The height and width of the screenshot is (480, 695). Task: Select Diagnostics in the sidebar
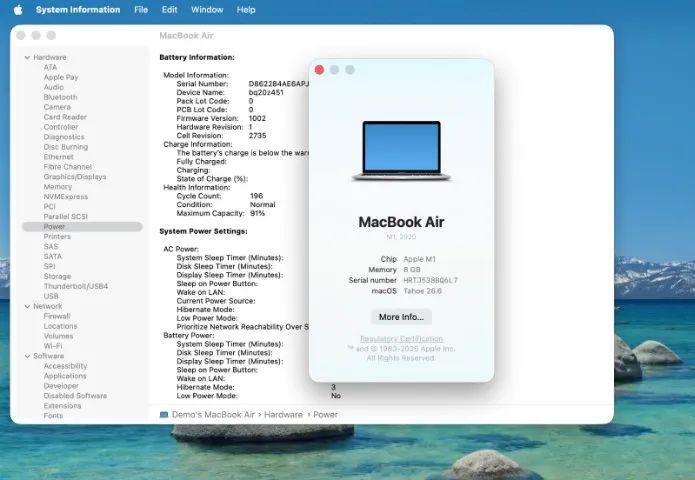64,137
